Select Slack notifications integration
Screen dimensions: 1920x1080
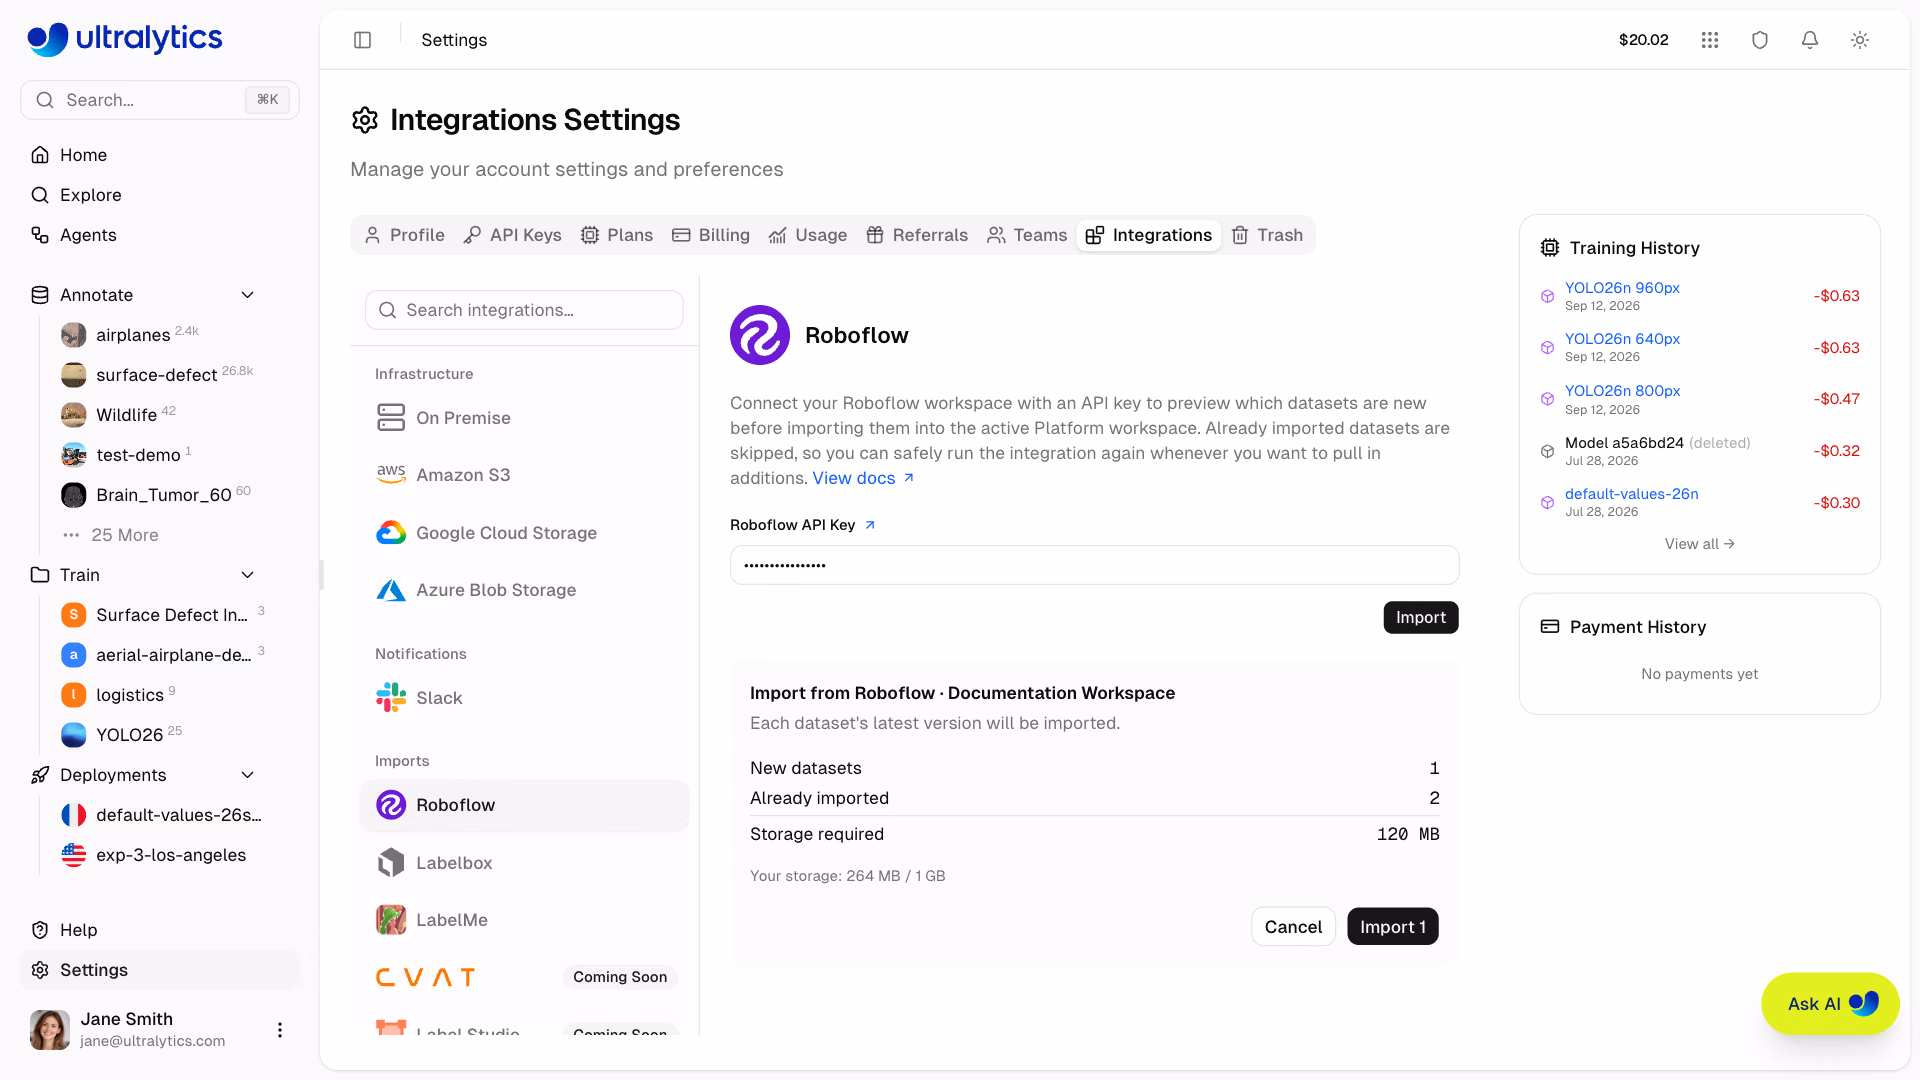(524, 698)
